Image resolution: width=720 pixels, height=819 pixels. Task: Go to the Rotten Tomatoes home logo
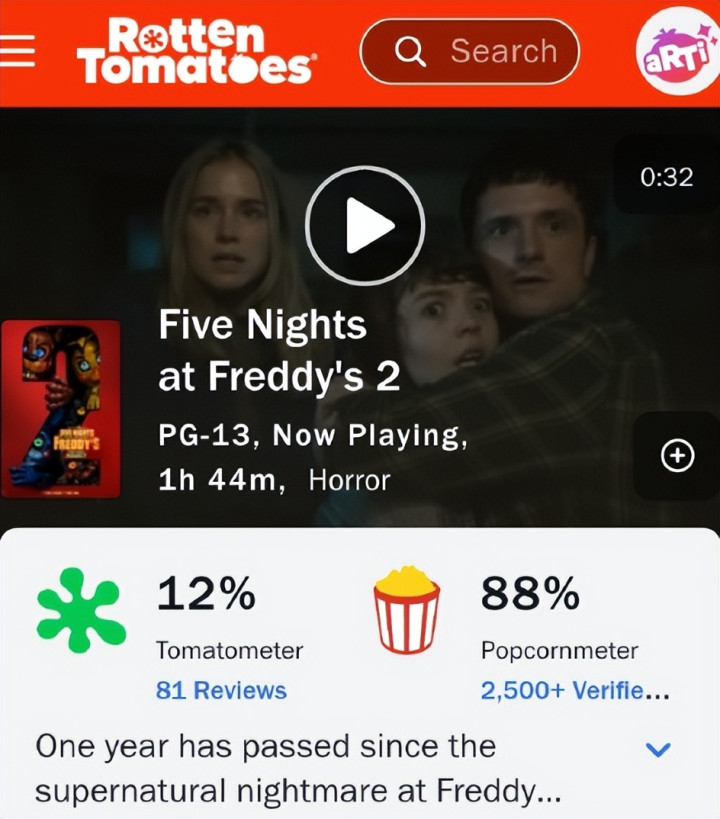click(x=194, y=50)
